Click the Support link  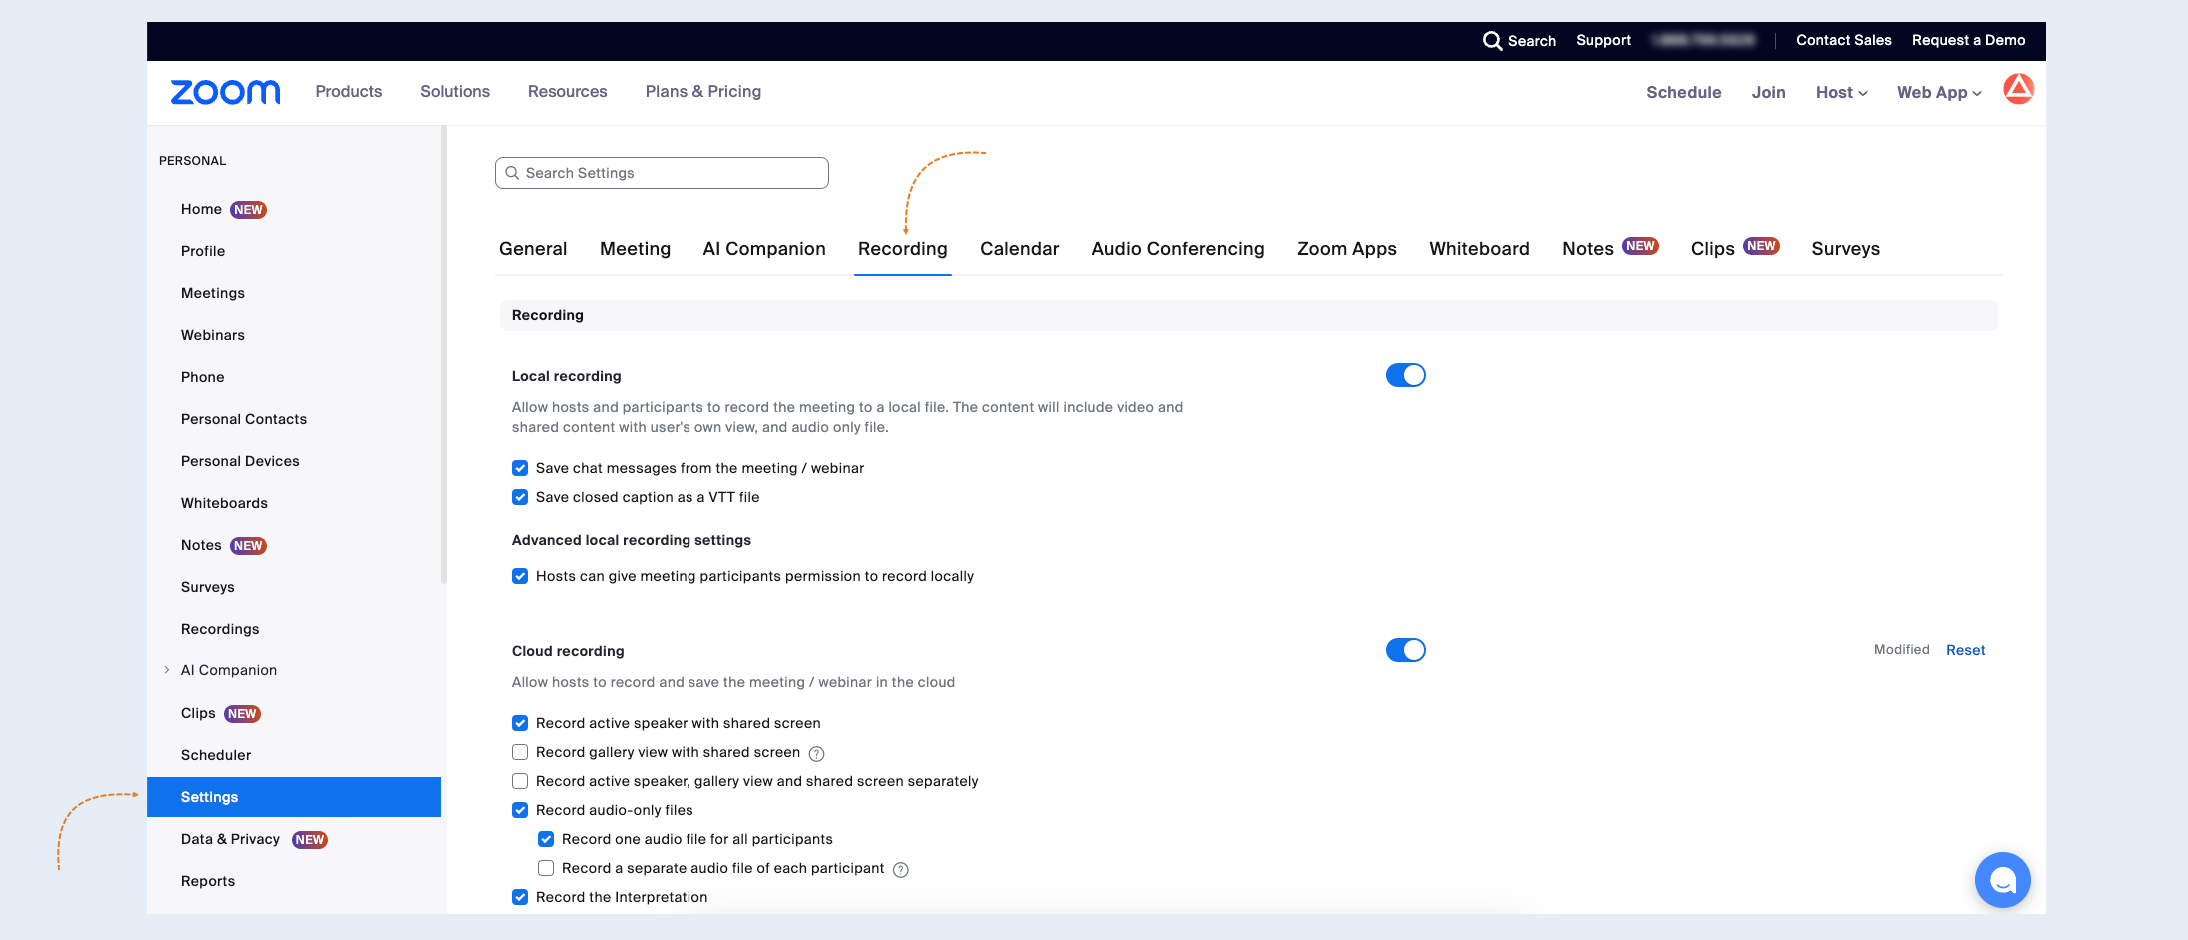tap(1603, 40)
